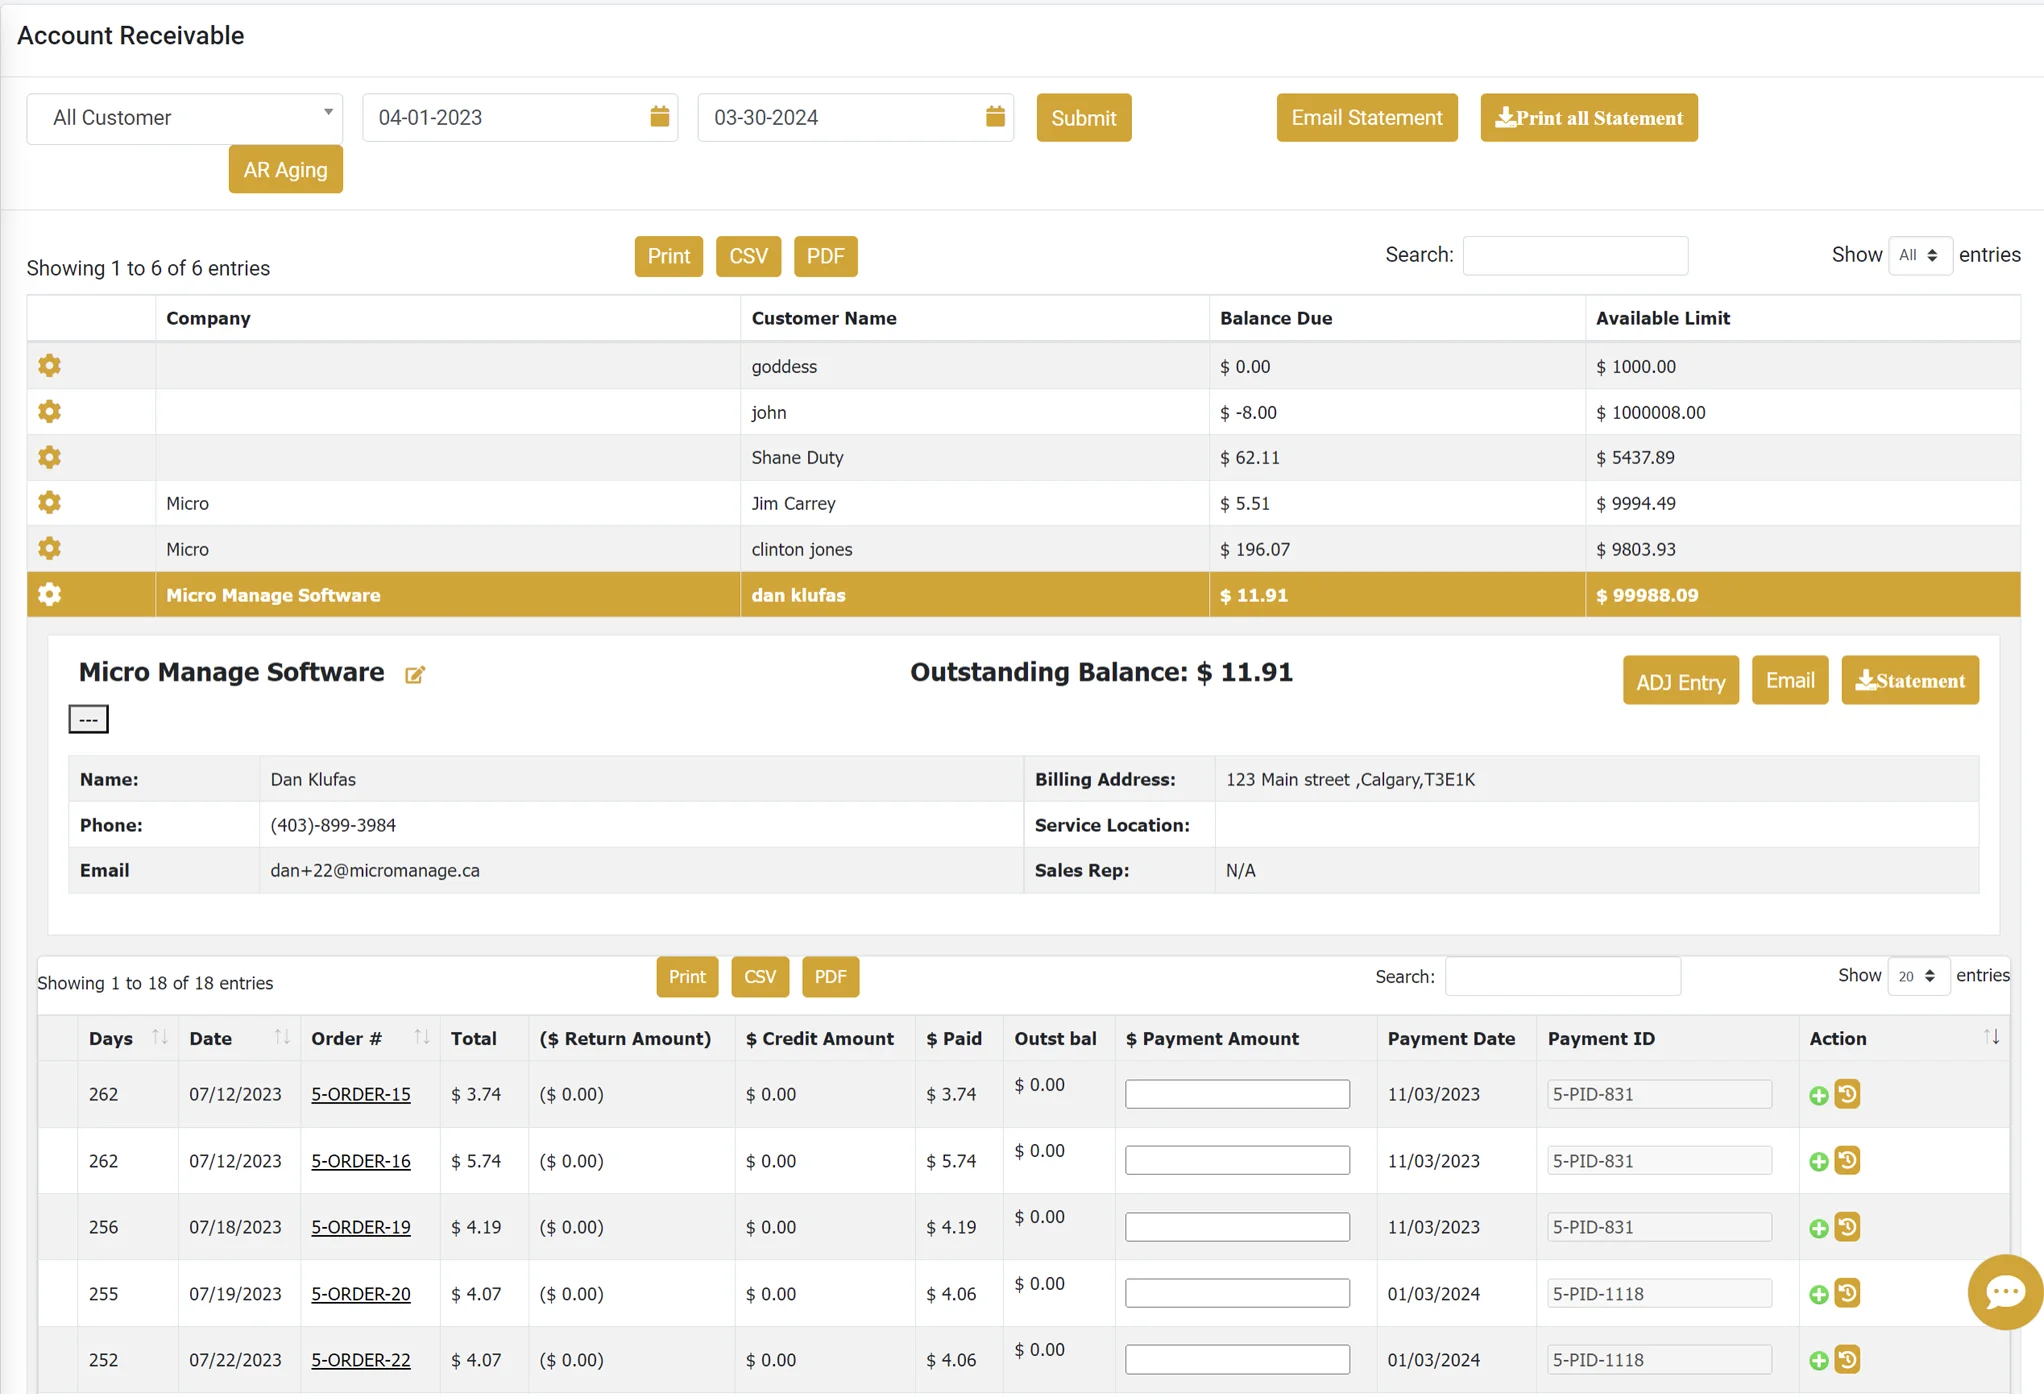Open payment history icon for 5-ORDER-19

point(1847,1227)
